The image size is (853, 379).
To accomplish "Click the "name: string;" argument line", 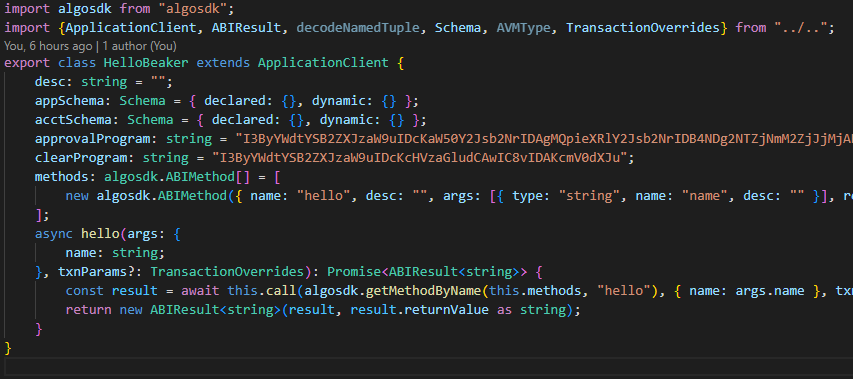I will click(x=115, y=253).
